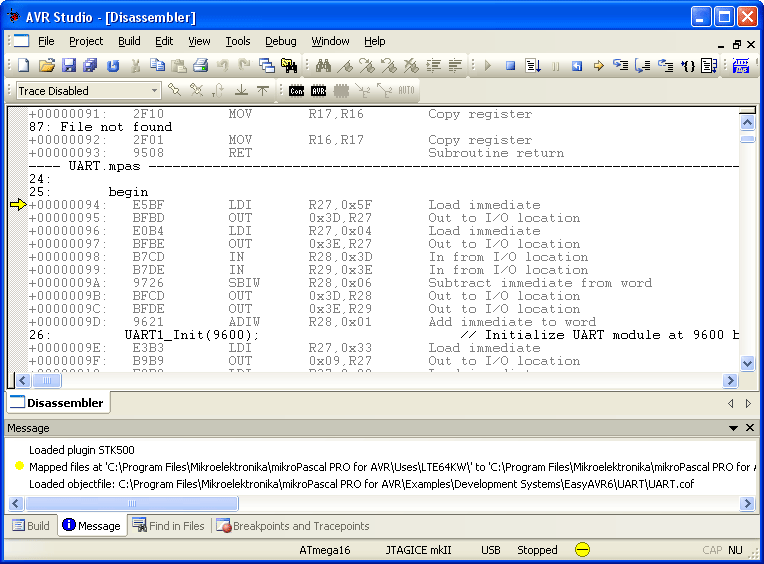The width and height of the screenshot is (764, 564).
Task: Click disassembler horizontal scroll right arrow
Action: [x=730, y=380]
